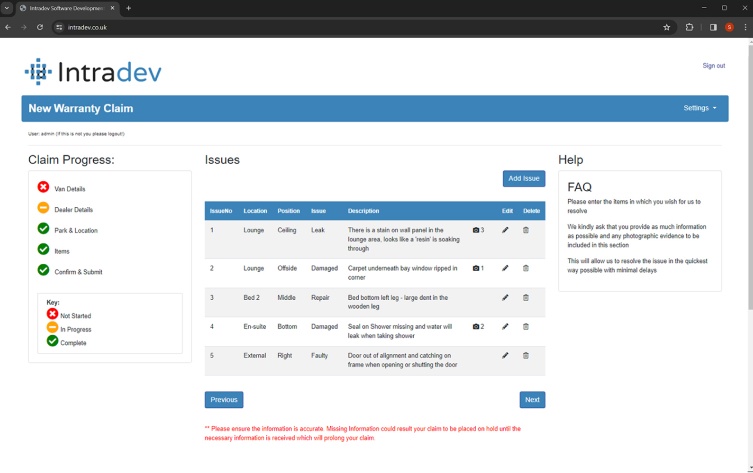
Task: Open a new browser tab
Action: click(128, 8)
